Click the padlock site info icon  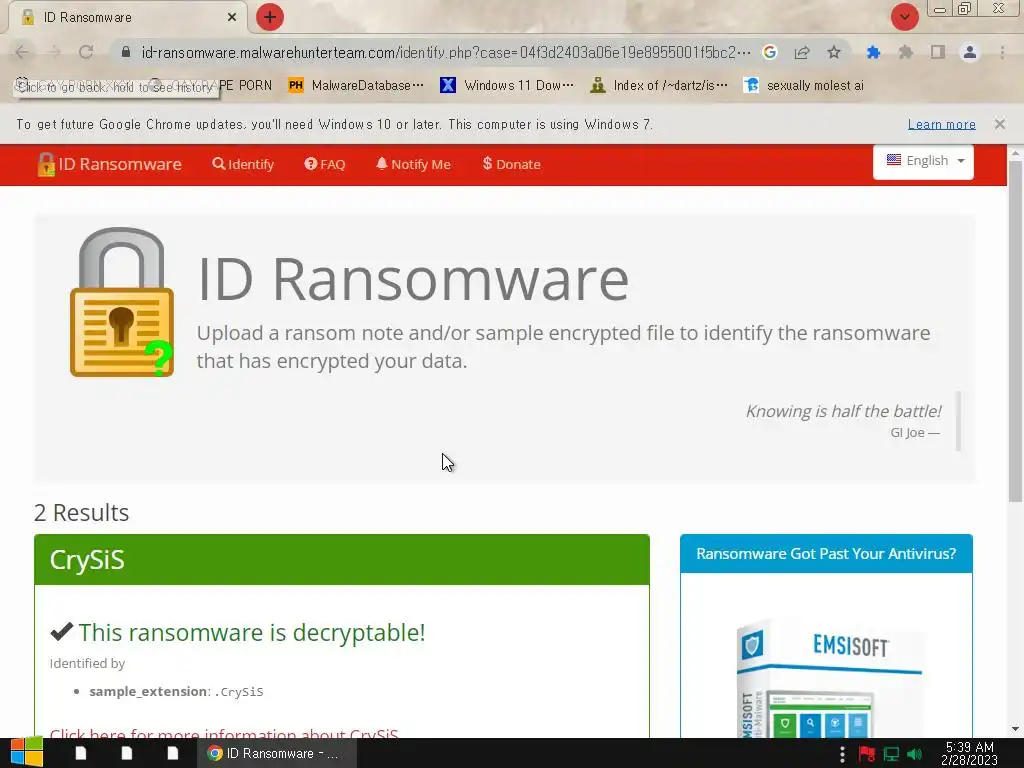tap(126, 52)
